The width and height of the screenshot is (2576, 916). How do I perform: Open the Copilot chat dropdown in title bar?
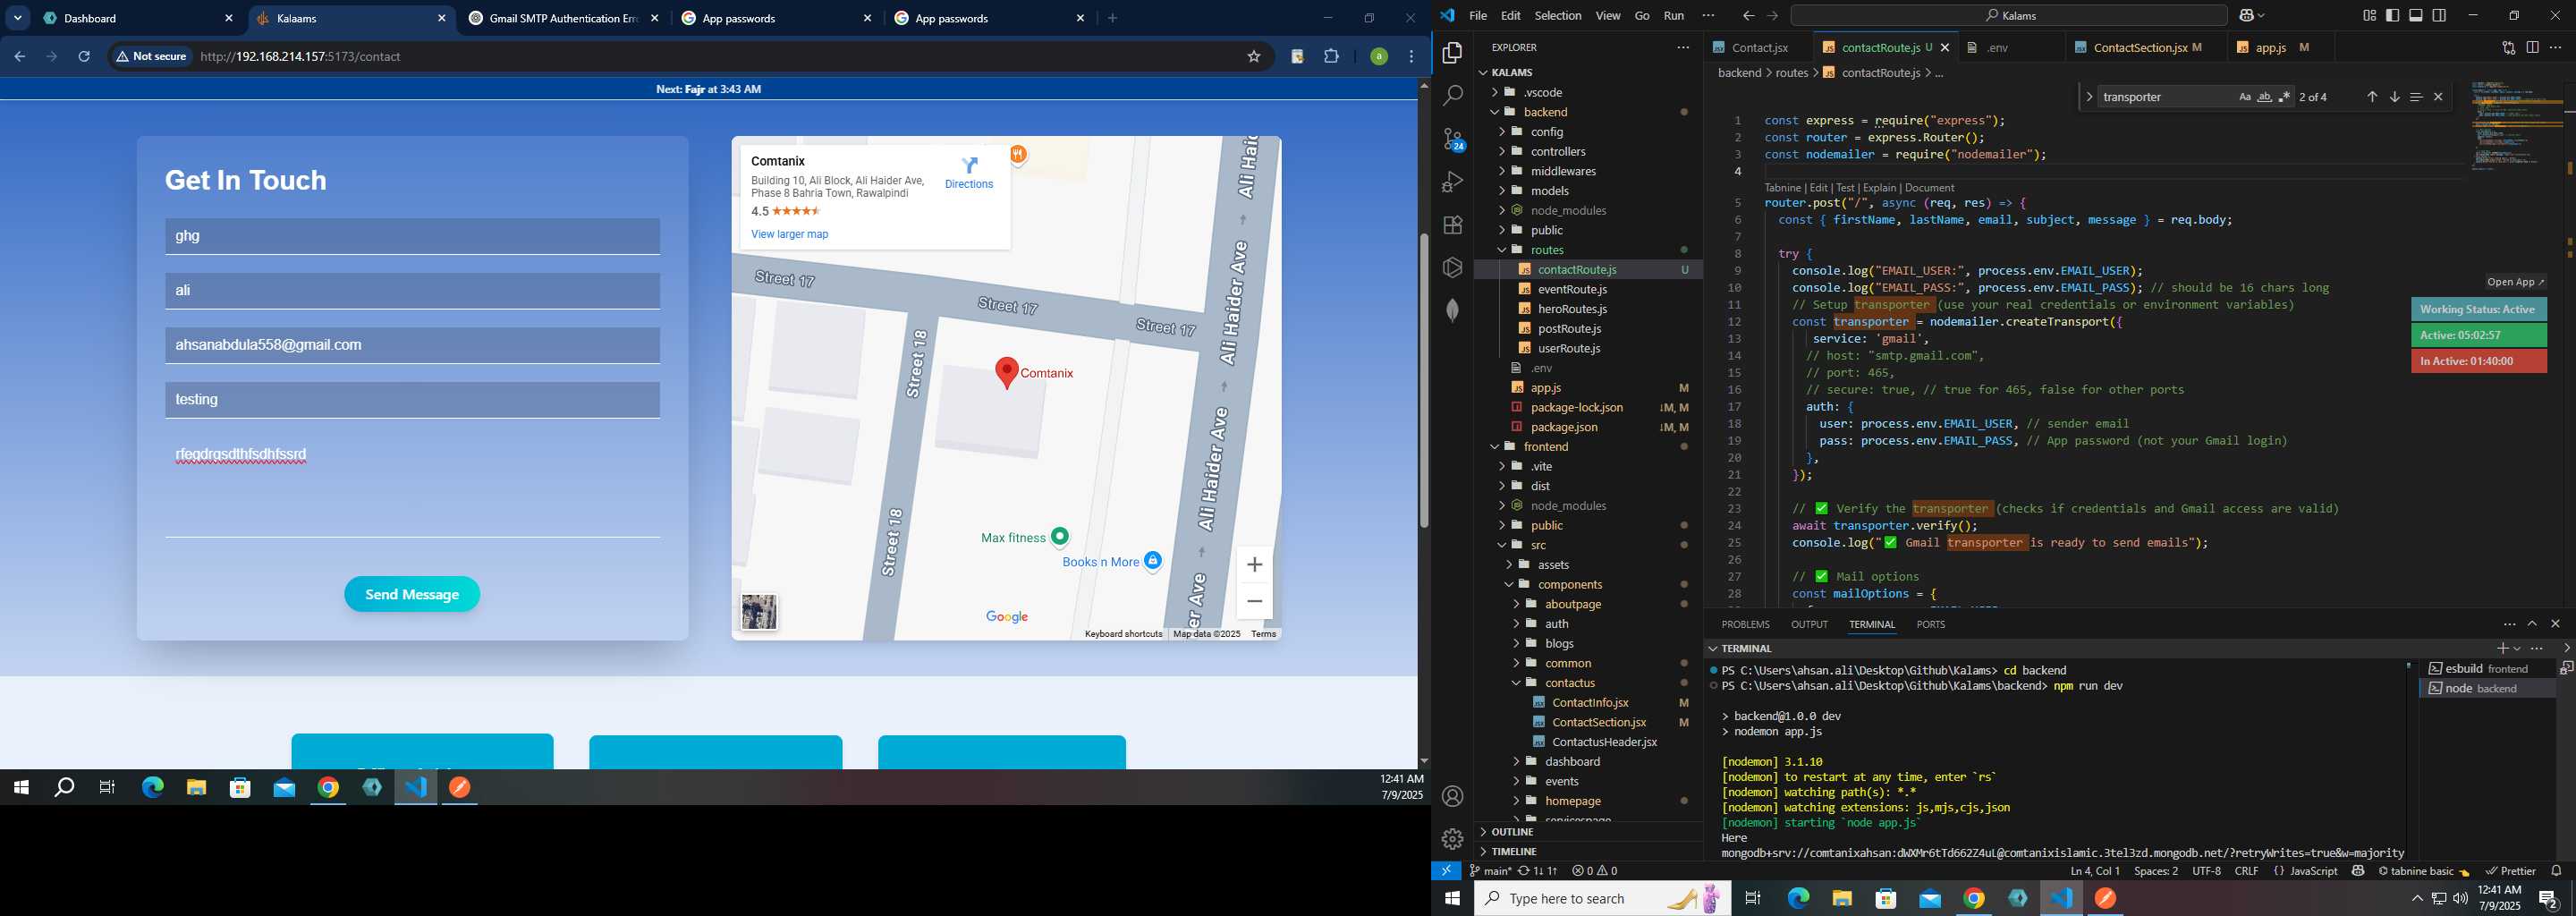[x=2261, y=16]
